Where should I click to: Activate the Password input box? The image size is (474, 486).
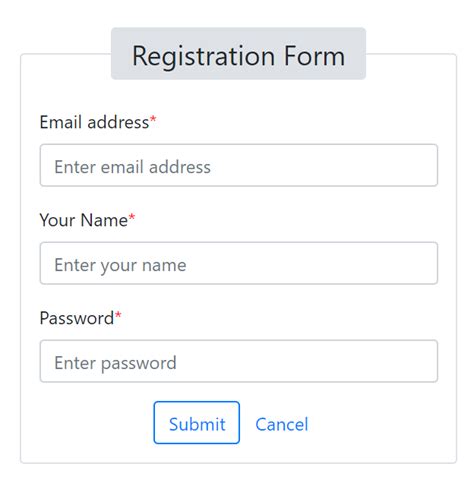coord(239,361)
